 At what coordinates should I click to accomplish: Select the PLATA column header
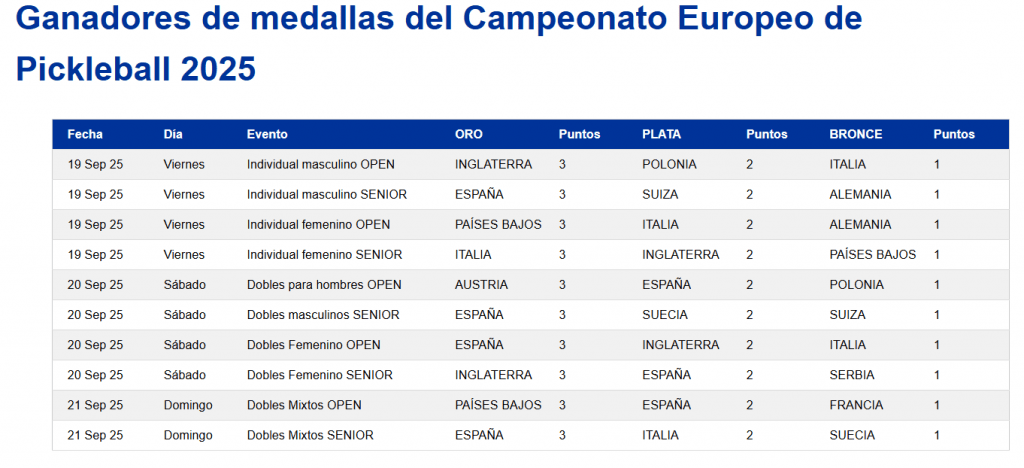[x=662, y=134]
